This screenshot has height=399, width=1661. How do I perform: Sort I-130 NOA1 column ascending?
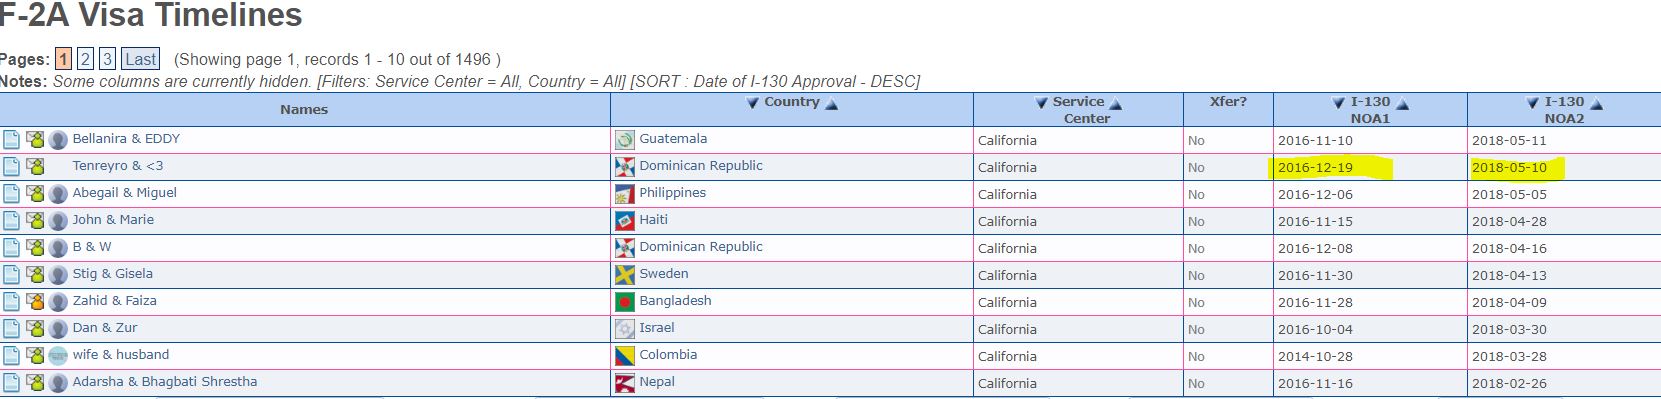[1403, 103]
